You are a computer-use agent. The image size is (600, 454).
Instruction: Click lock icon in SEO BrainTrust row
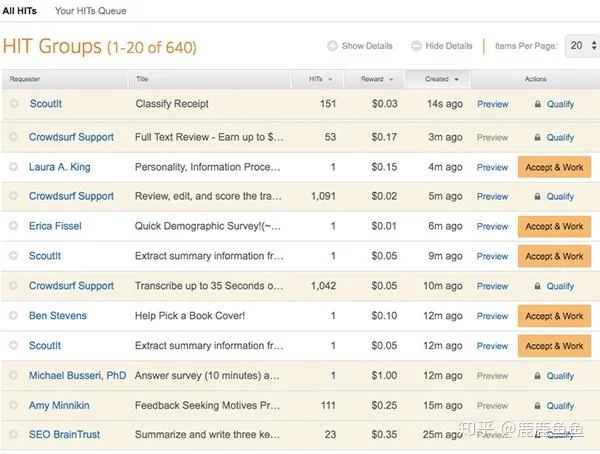(x=538, y=436)
